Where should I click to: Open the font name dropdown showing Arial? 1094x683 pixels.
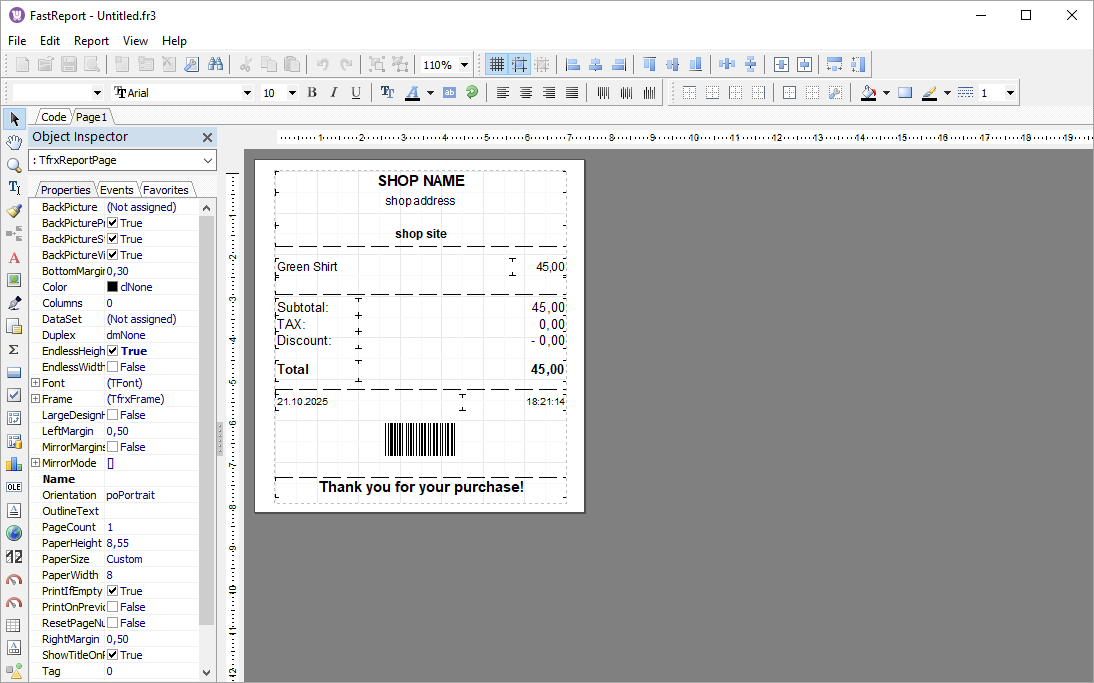246,91
